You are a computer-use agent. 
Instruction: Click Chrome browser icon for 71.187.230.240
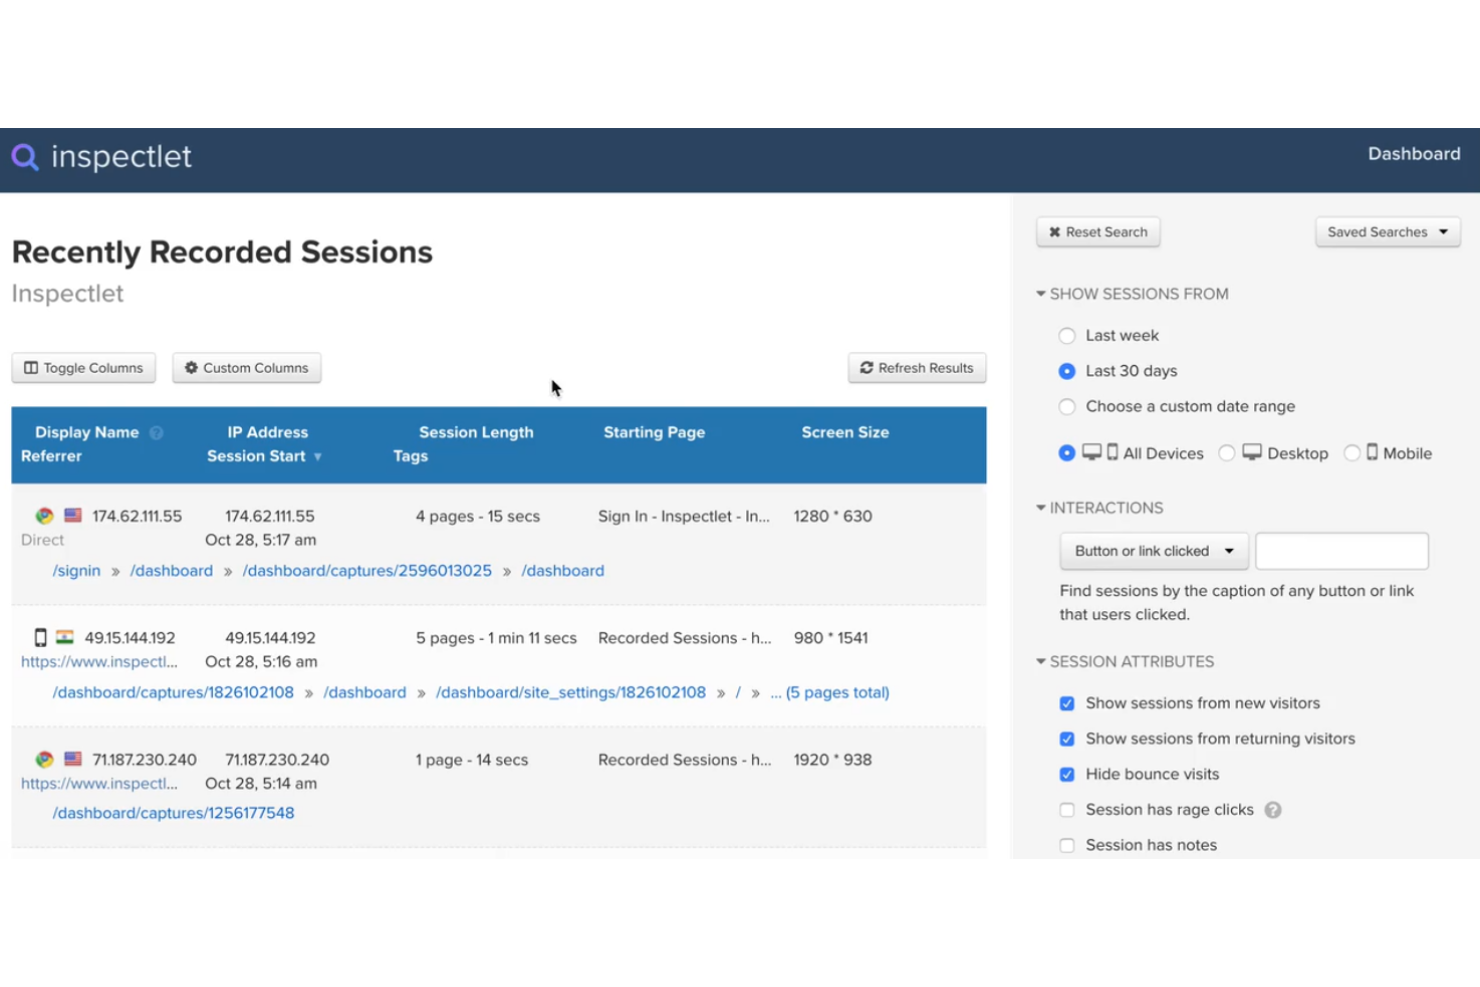click(x=44, y=760)
